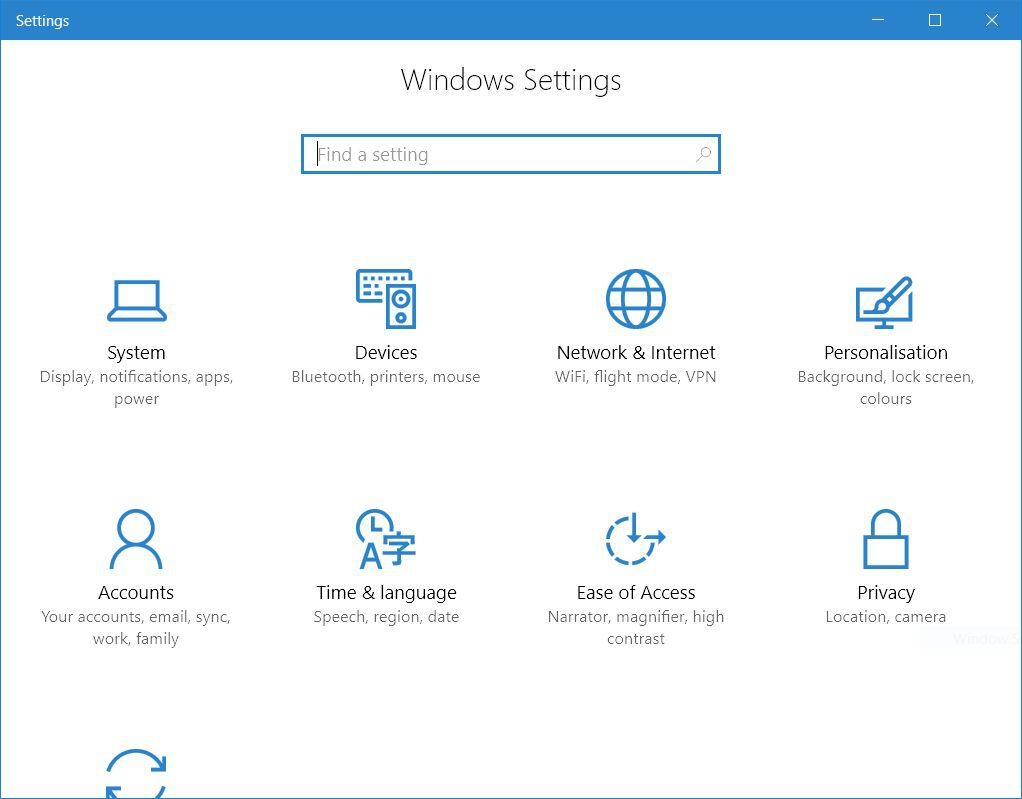Click 'Bluetooth, printers, mouse' description
This screenshot has width=1022, height=799.
pyautogui.click(x=386, y=377)
